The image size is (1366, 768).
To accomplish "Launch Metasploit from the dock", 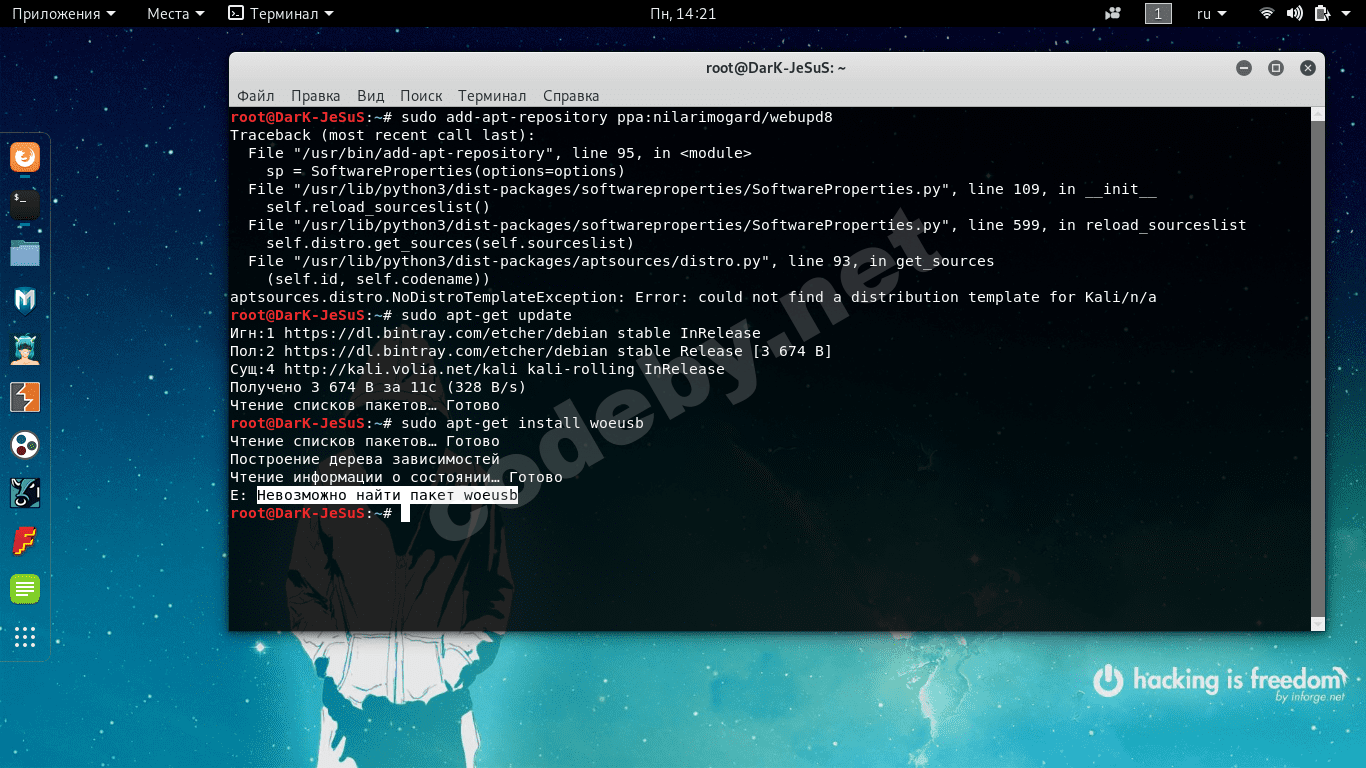I will (25, 301).
